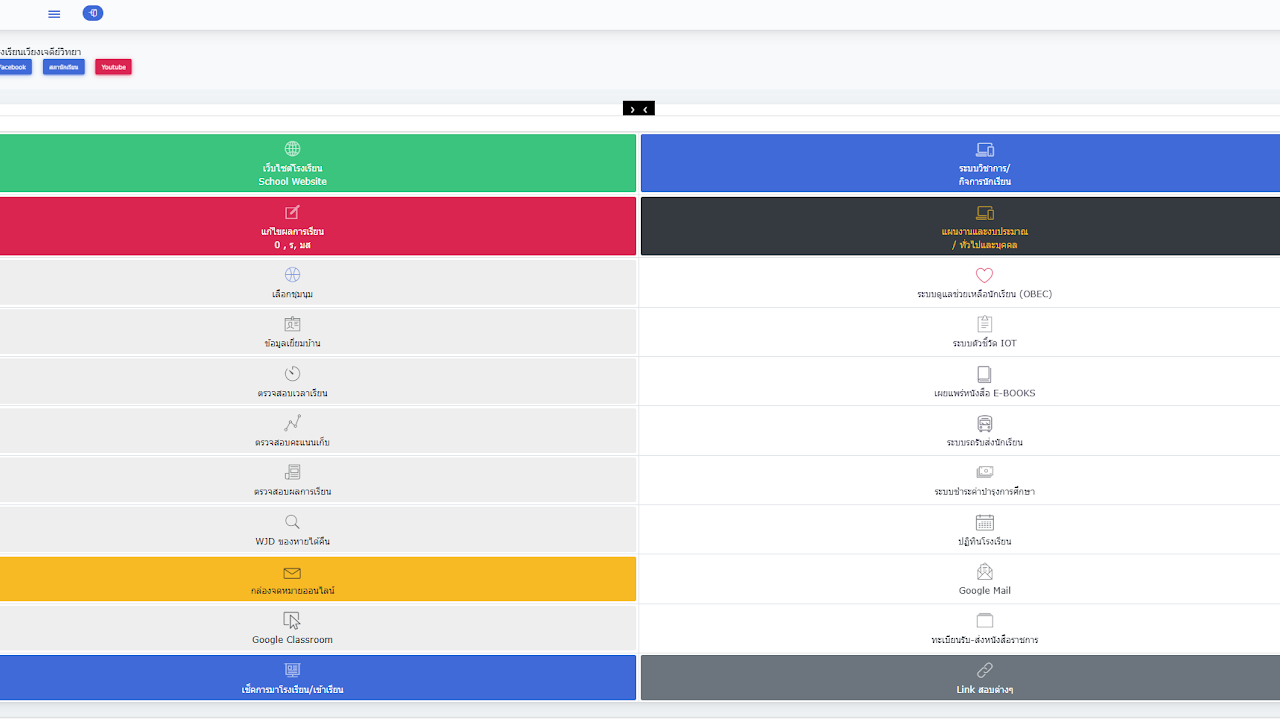Screen dimensions: 1280x719
Task: Click the red Youtube button
Action: [113, 67]
